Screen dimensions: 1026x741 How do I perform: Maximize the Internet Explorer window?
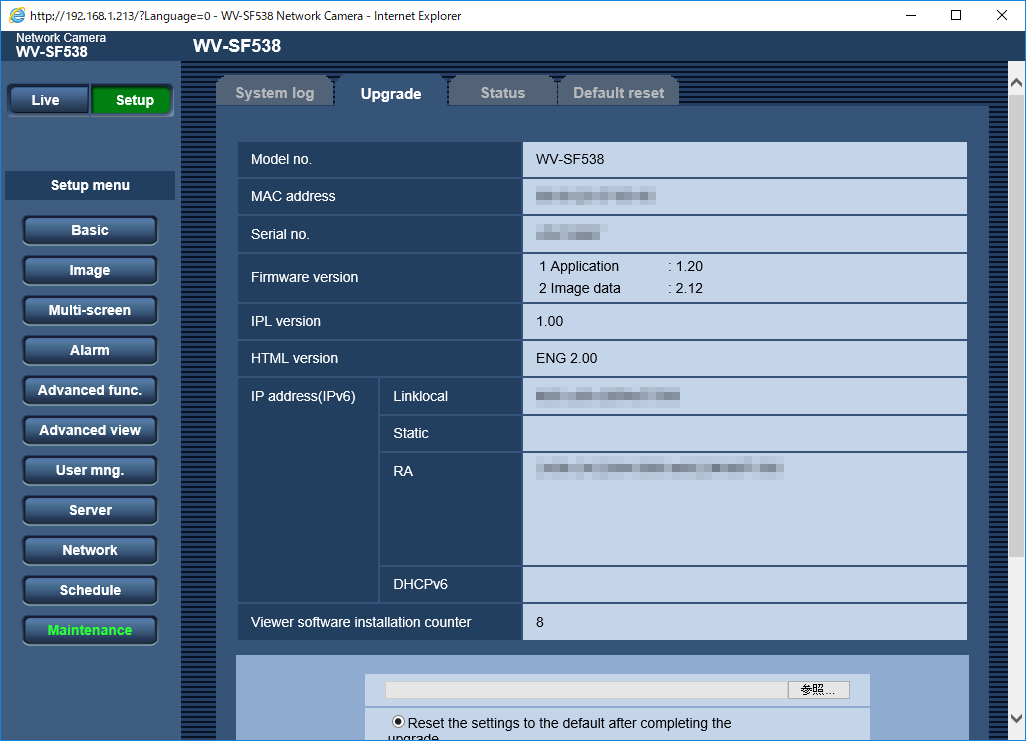[x=956, y=15]
